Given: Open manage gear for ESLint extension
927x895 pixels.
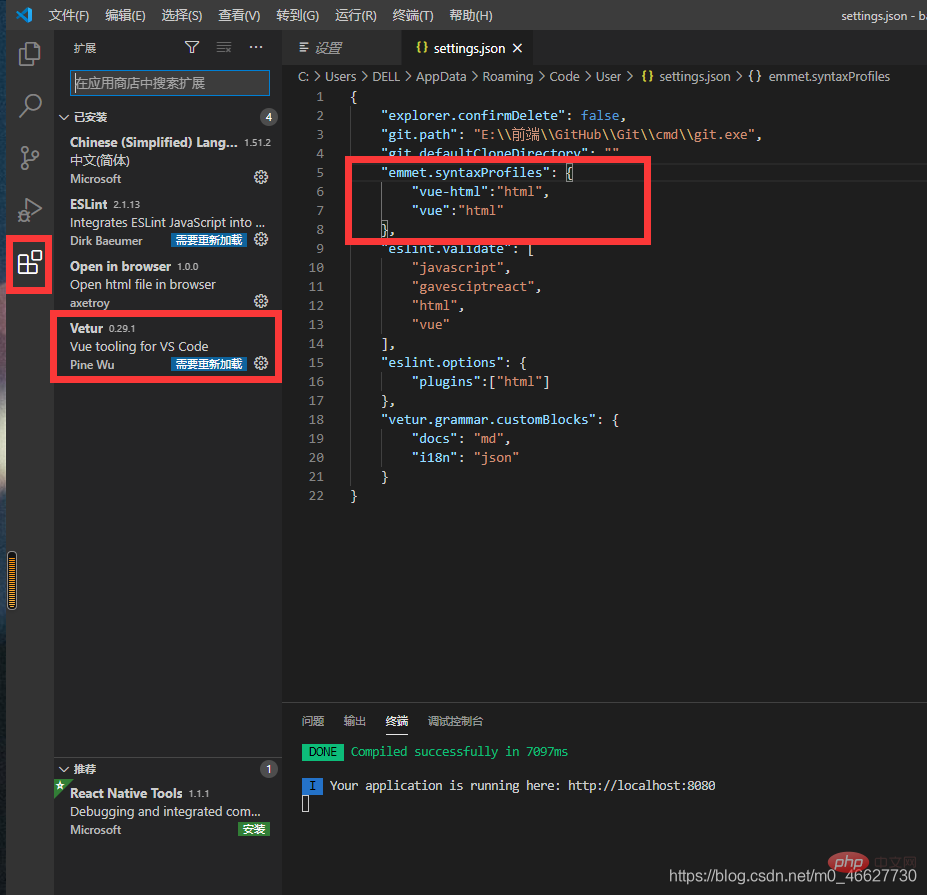Looking at the screenshot, I should 261,239.
